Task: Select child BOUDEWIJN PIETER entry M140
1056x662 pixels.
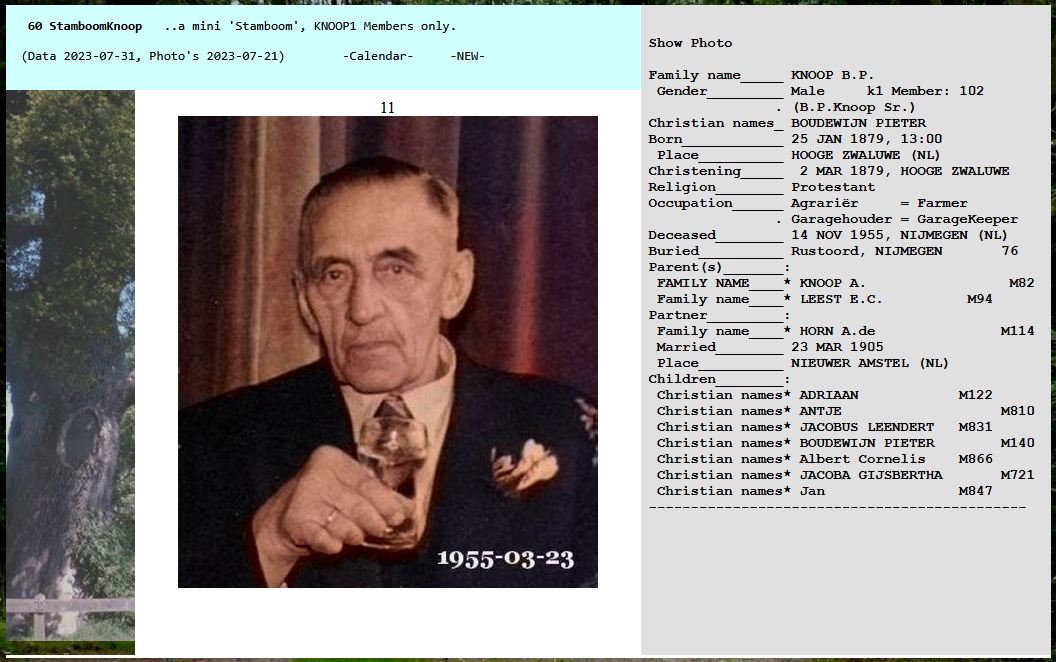Action: coord(866,443)
